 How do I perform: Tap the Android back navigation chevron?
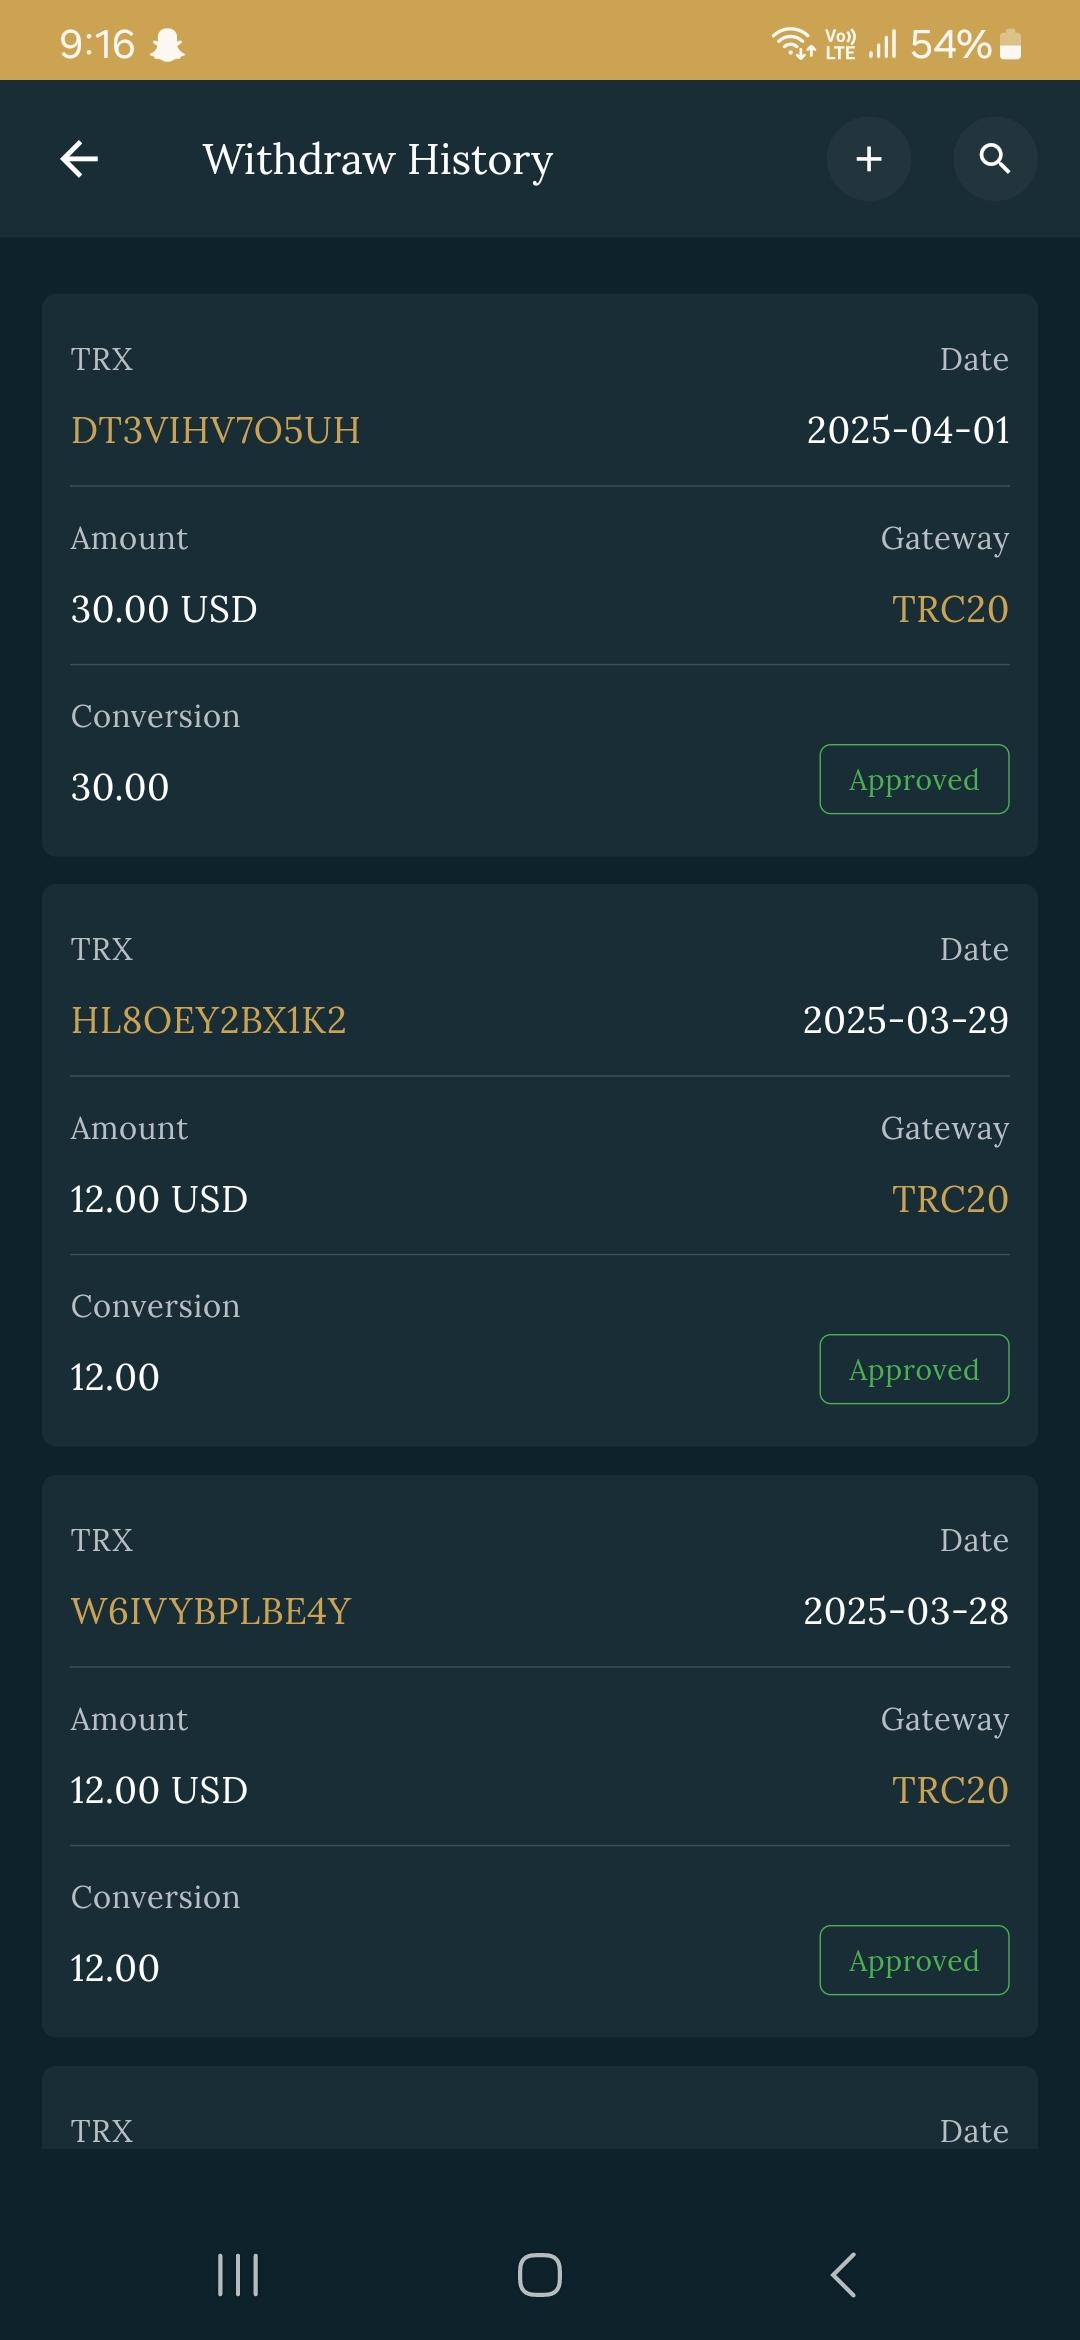(843, 2275)
